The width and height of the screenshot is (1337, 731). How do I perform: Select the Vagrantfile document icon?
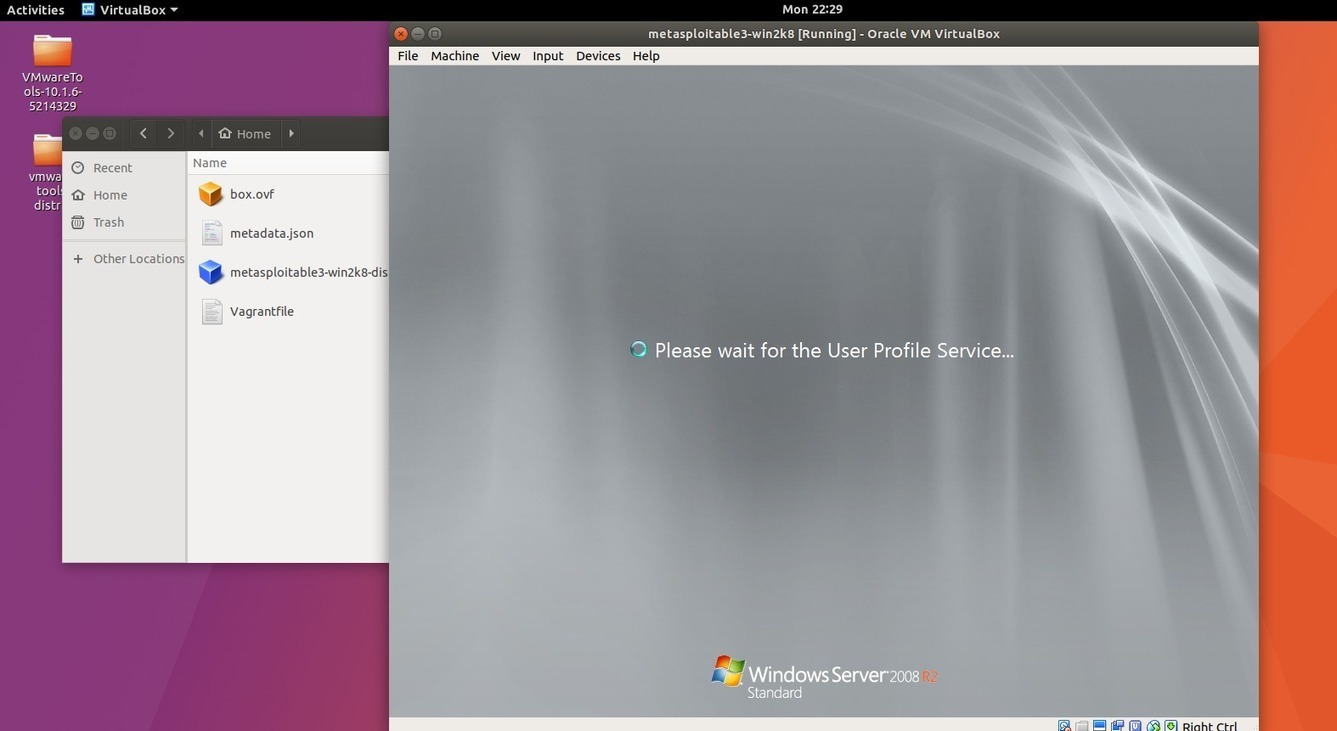(211, 311)
